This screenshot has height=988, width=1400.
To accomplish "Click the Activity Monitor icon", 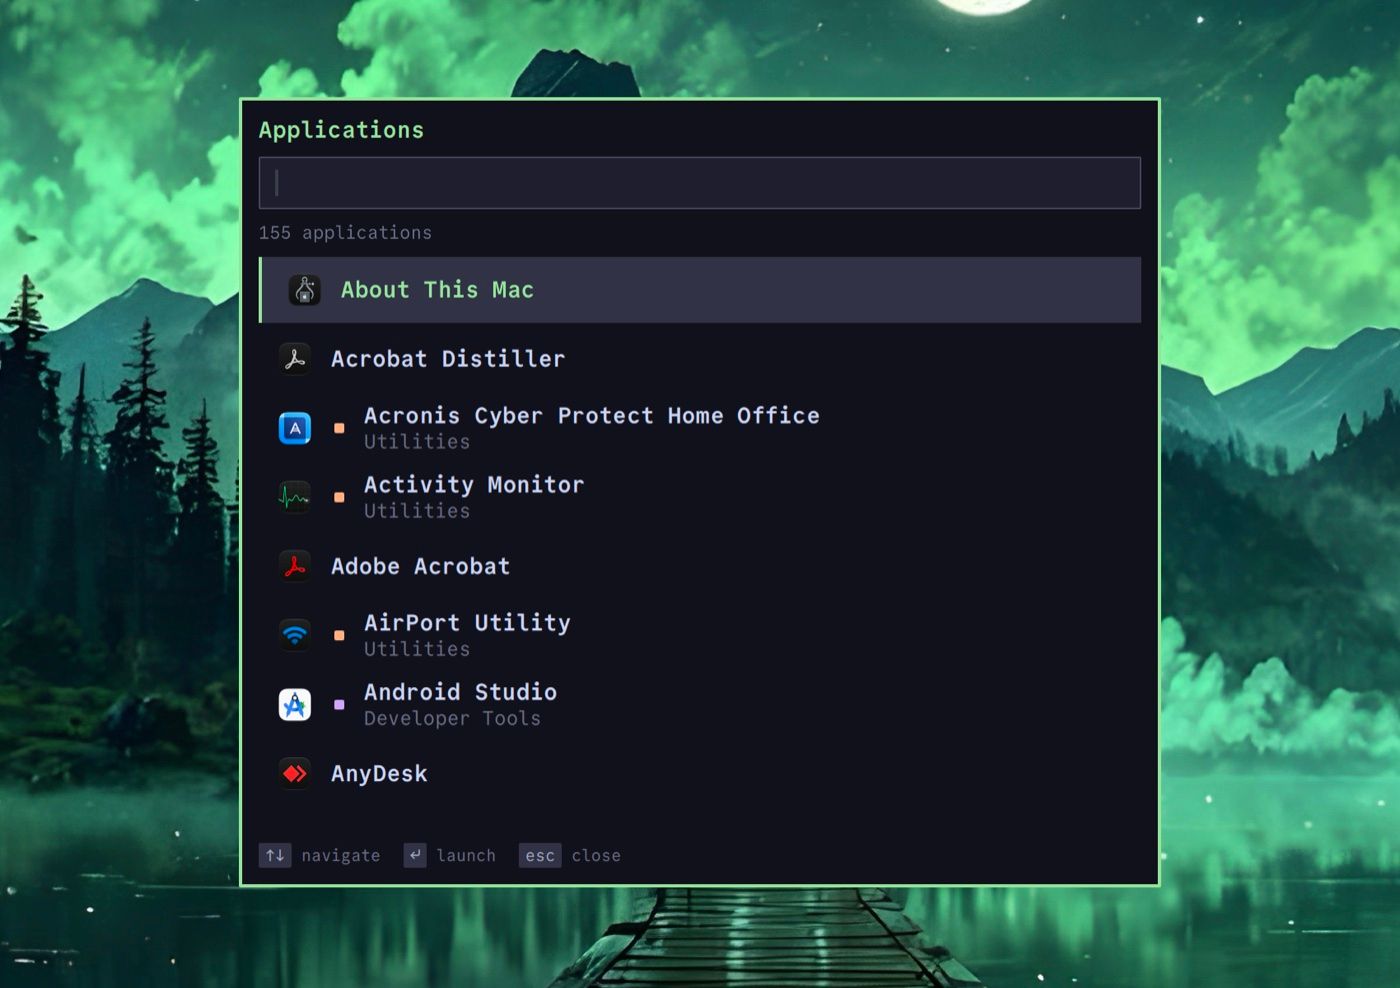I will coord(295,497).
